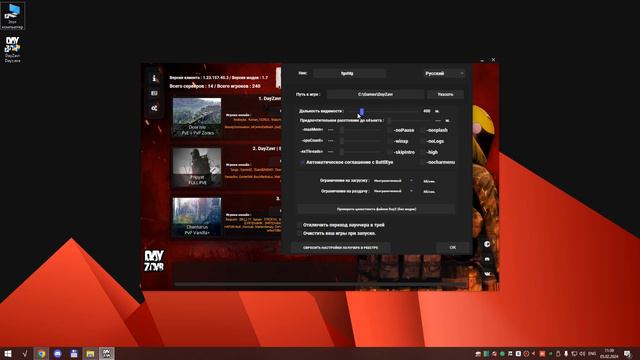
Task: Minimize the DayZavr launcher window
Action: click(x=482, y=60)
